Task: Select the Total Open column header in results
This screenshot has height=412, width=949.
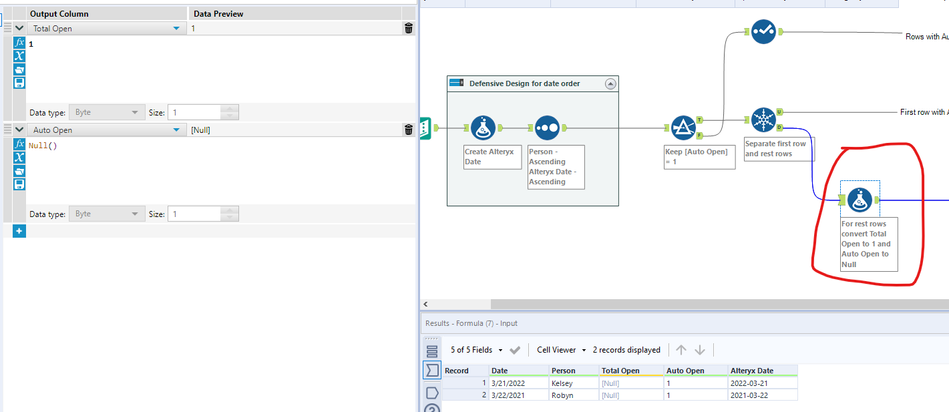Action: tap(631, 370)
